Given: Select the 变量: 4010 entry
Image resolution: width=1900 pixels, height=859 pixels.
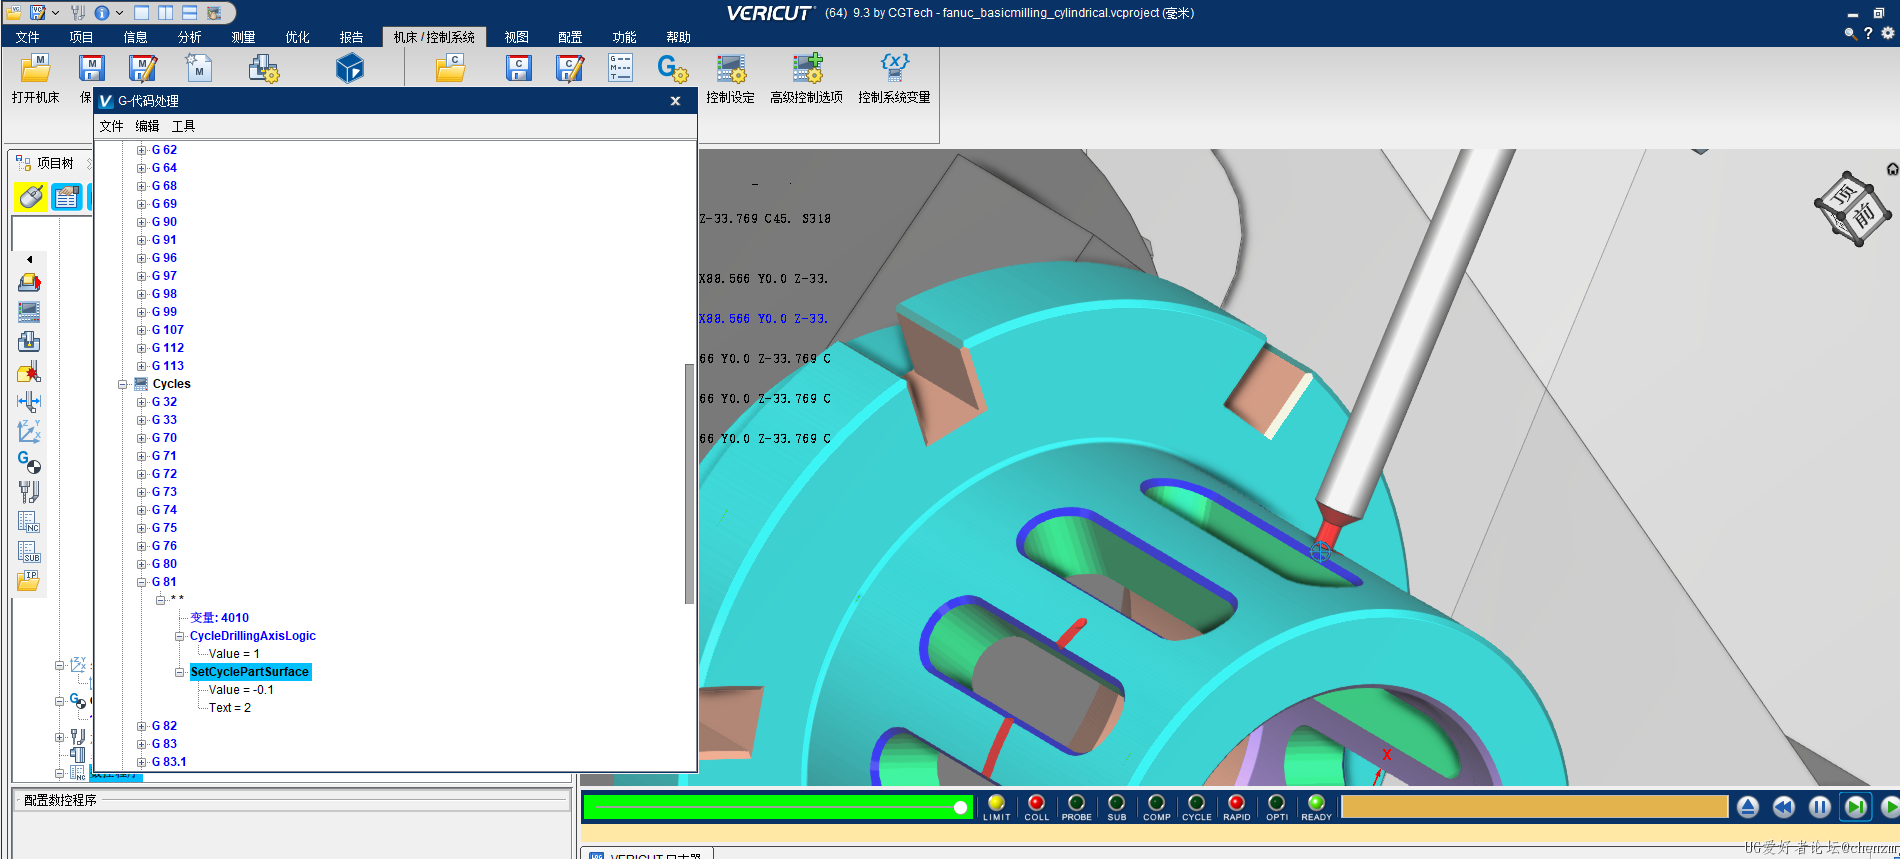Looking at the screenshot, I should click(220, 618).
